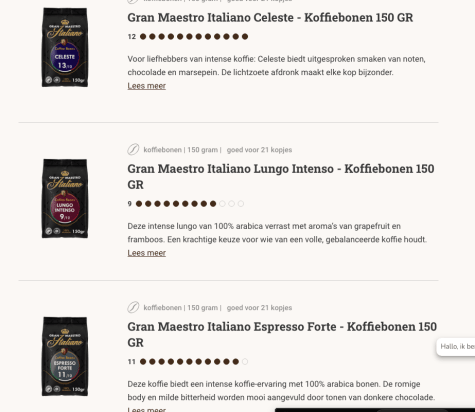Image resolution: width=475 pixels, height=412 pixels.
Task: Click the Celeste intensity dots rating
Action: [194, 37]
